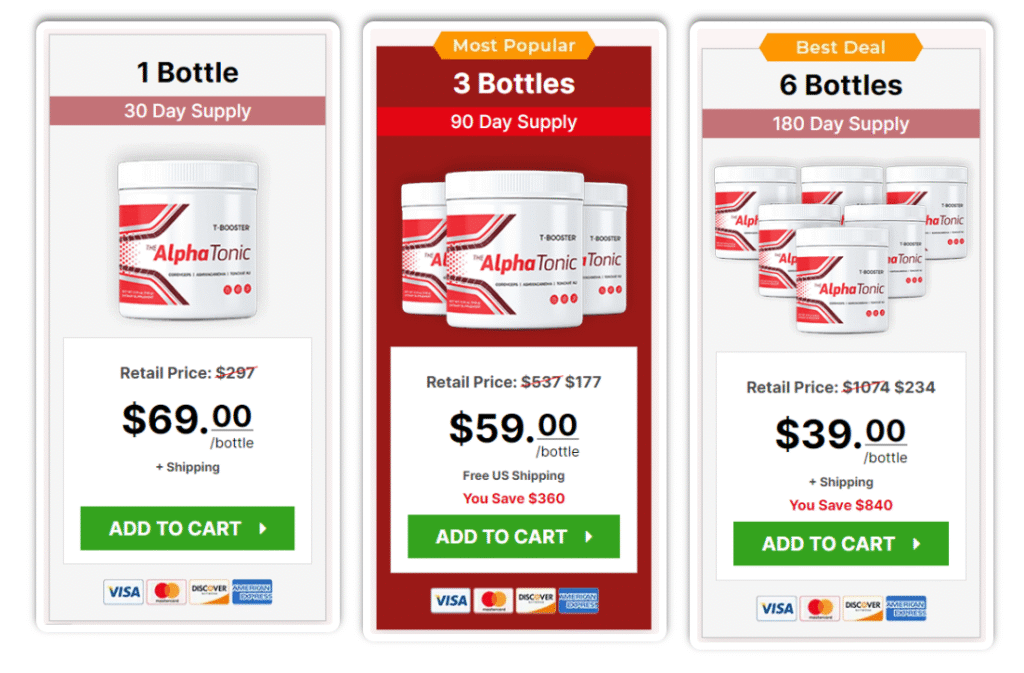
Task: Click the Discover icon in the 3 Bottles card
Action: pyautogui.click(x=536, y=601)
